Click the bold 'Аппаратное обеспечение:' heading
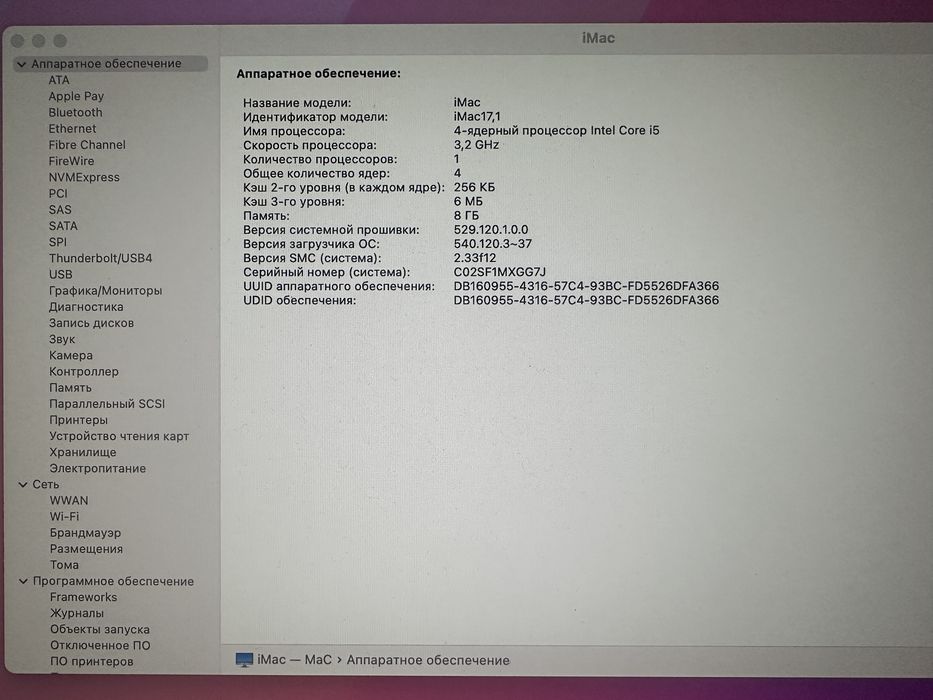Image resolution: width=933 pixels, height=700 pixels. click(318, 74)
